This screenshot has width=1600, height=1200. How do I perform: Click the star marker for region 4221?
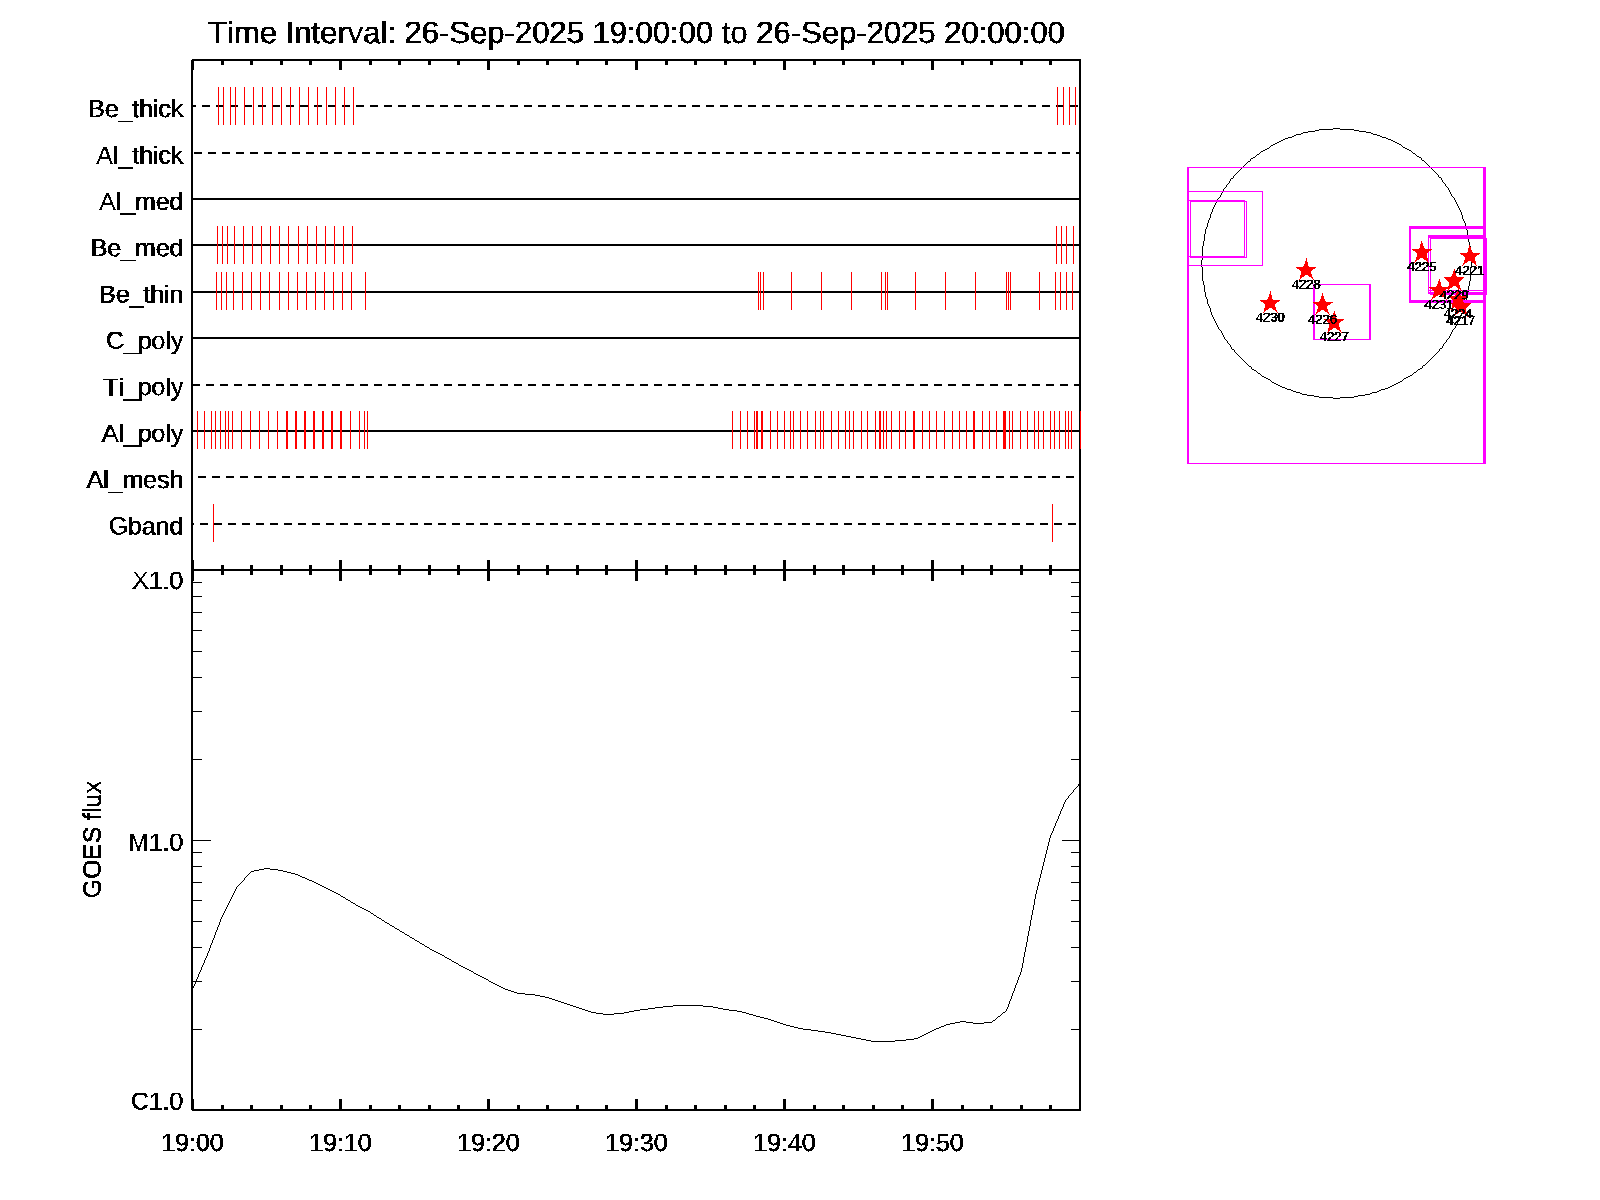(1469, 256)
